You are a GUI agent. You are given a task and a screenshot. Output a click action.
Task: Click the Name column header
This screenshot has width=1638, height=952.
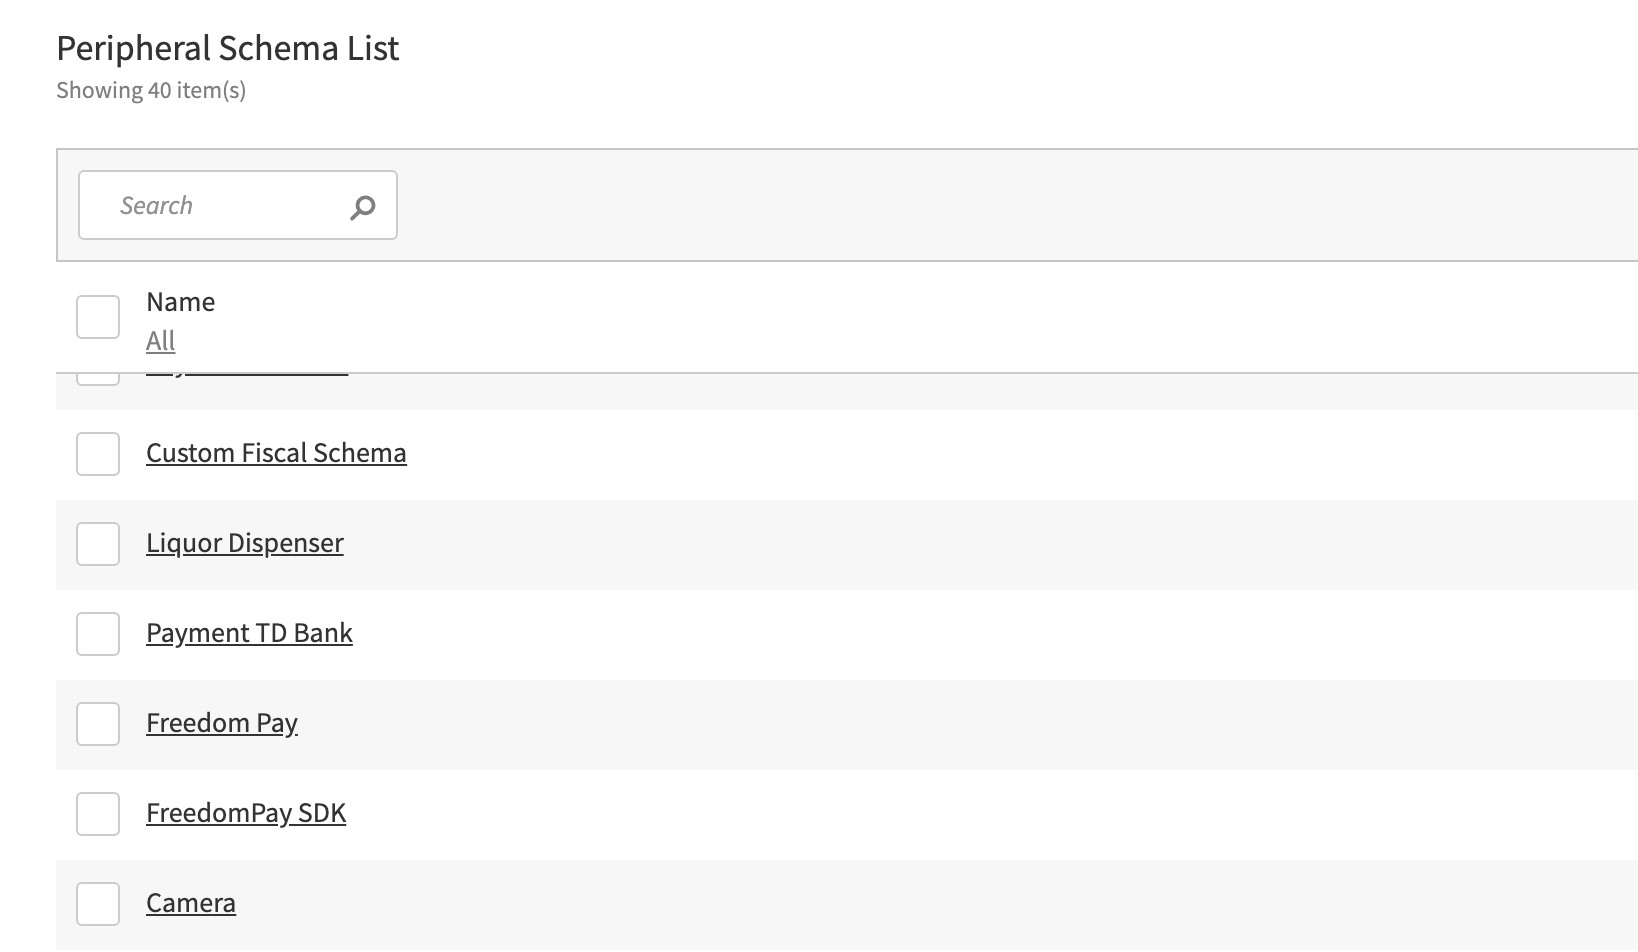(x=180, y=302)
